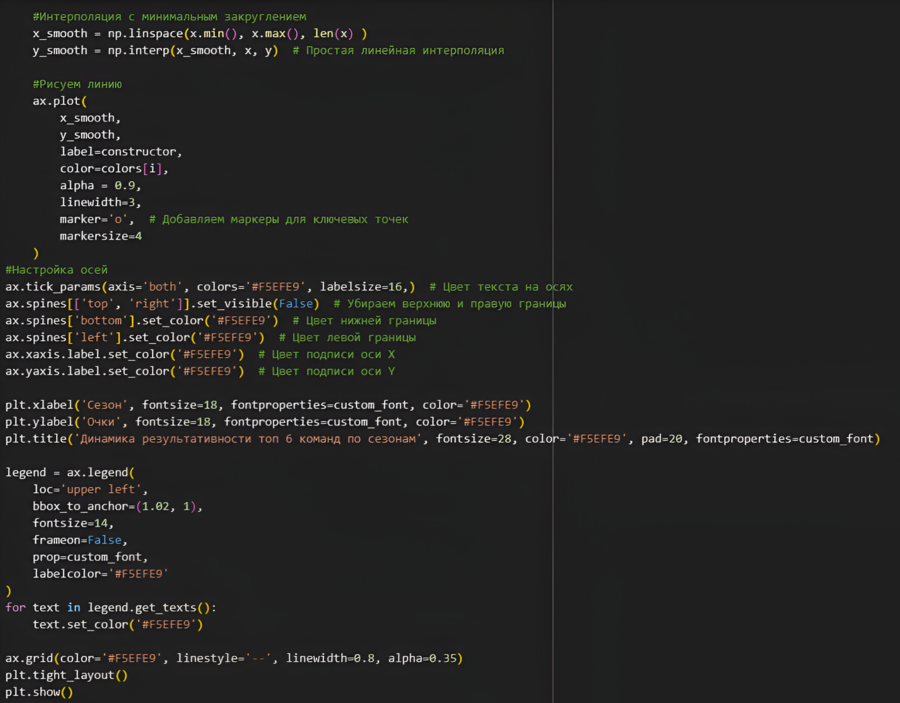Click the 'ax.plot(' line
Viewport: 900px width, 703px height.
60,101
